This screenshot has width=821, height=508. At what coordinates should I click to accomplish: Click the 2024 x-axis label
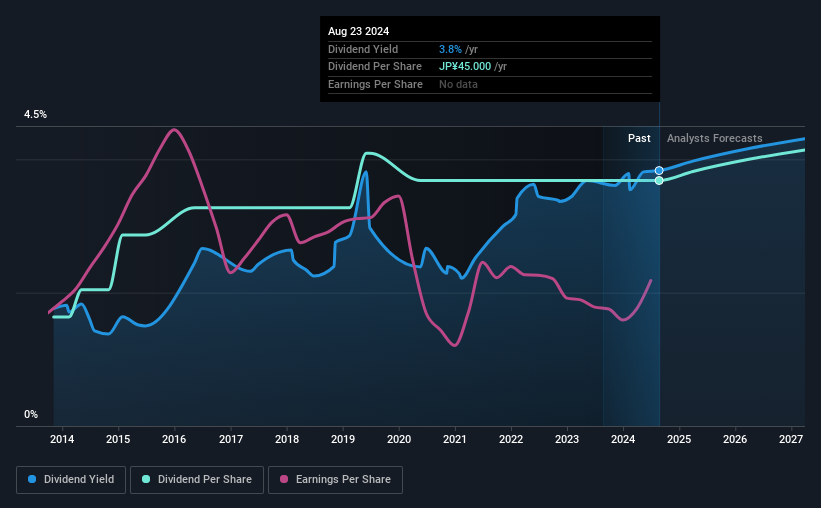click(623, 439)
